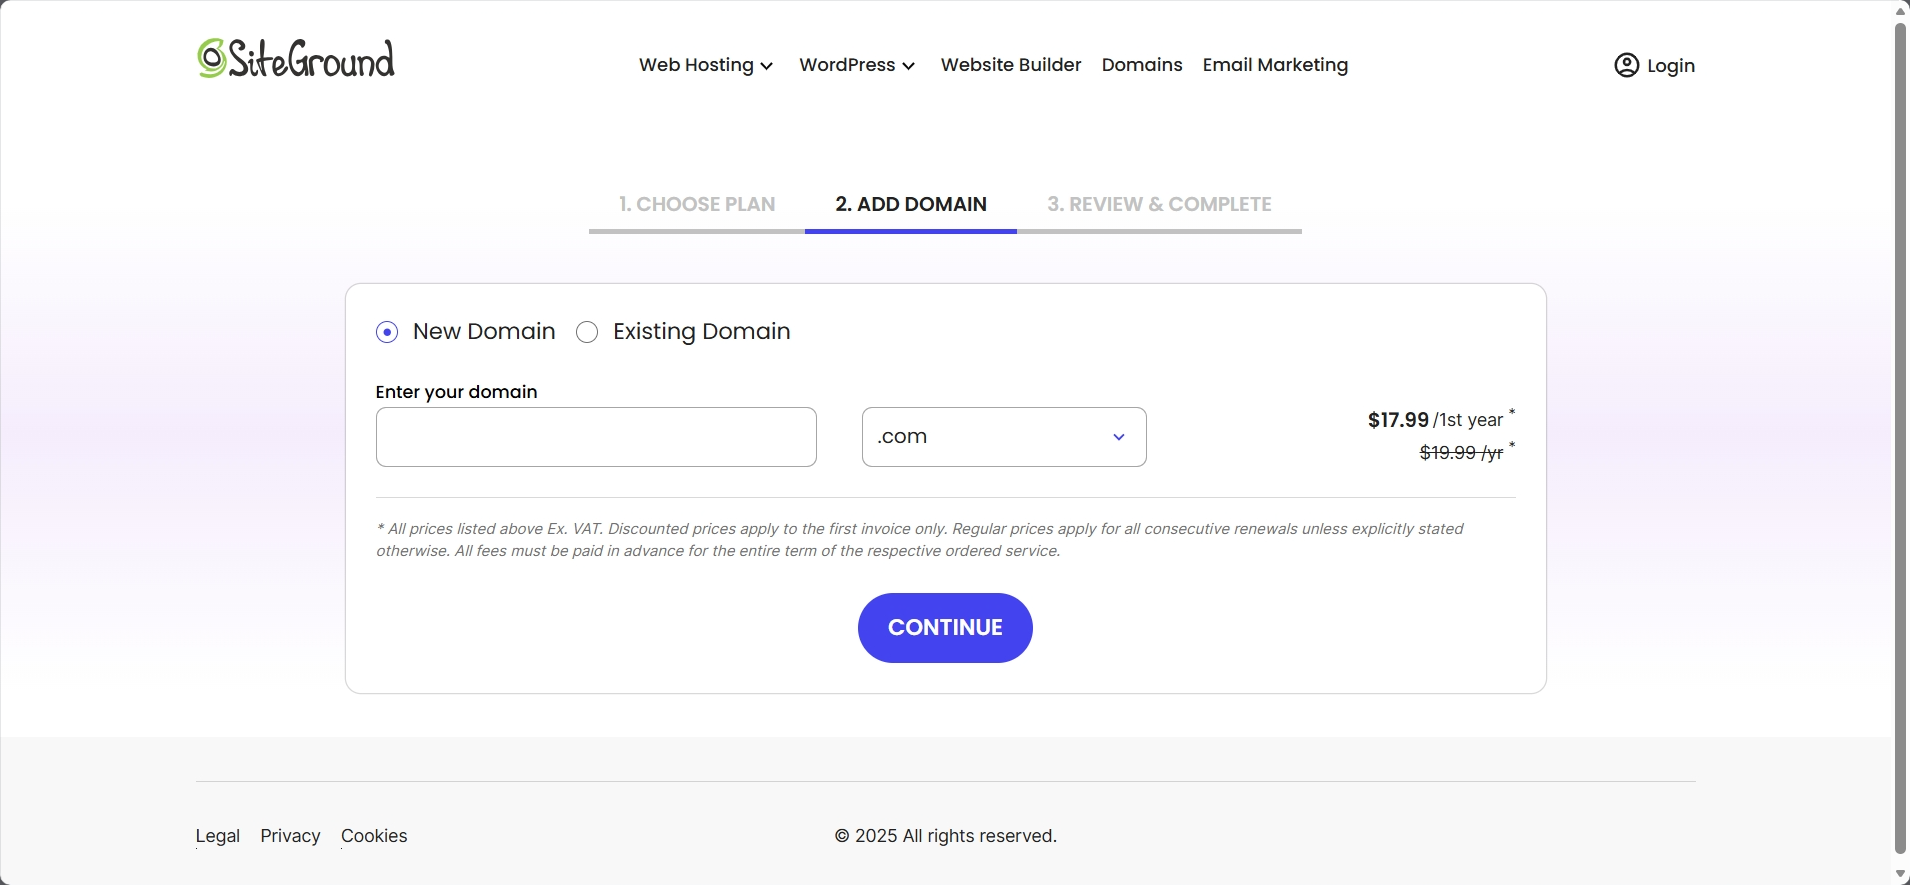Click the CONTINUE button
The height and width of the screenshot is (885, 1910).
click(x=945, y=628)
